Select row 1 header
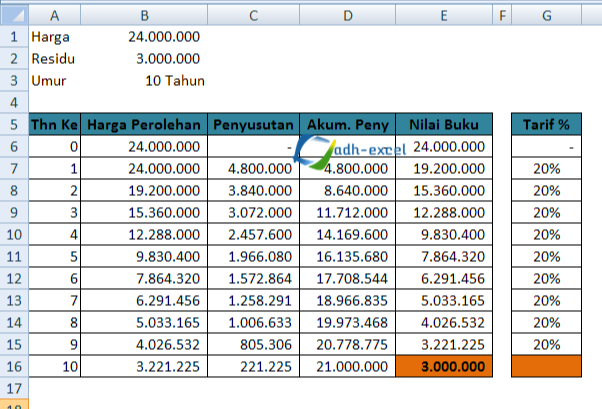The width and height of the screenshot is (602, 409). [x=14, y=36]
